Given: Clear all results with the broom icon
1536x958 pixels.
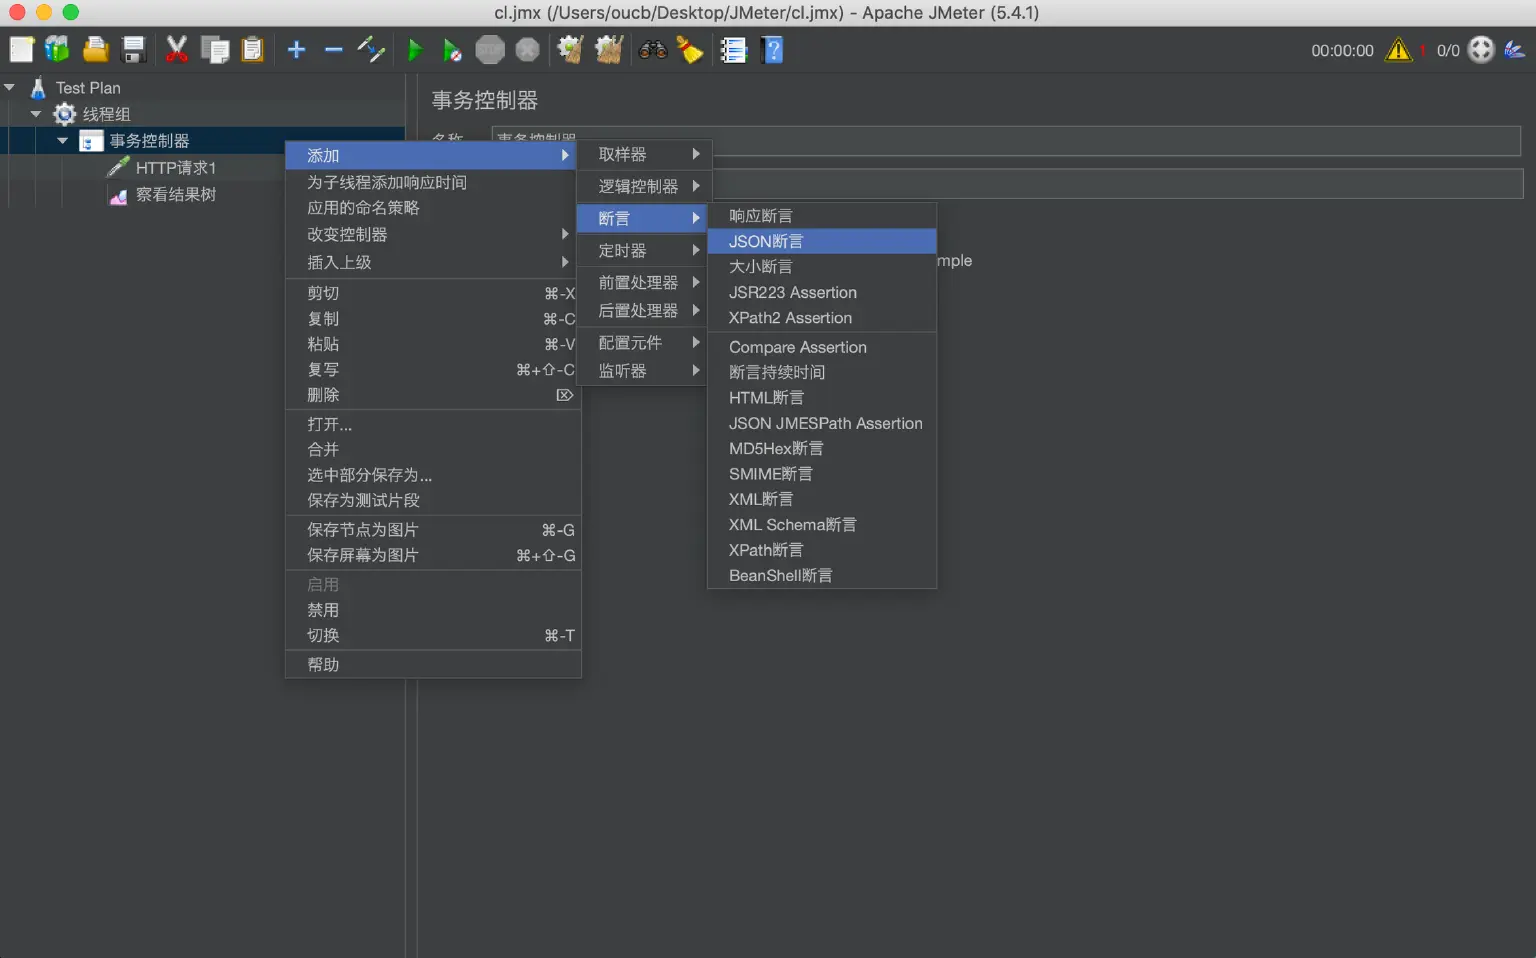Looking at the screenshot, I should (x=691, y=49).
